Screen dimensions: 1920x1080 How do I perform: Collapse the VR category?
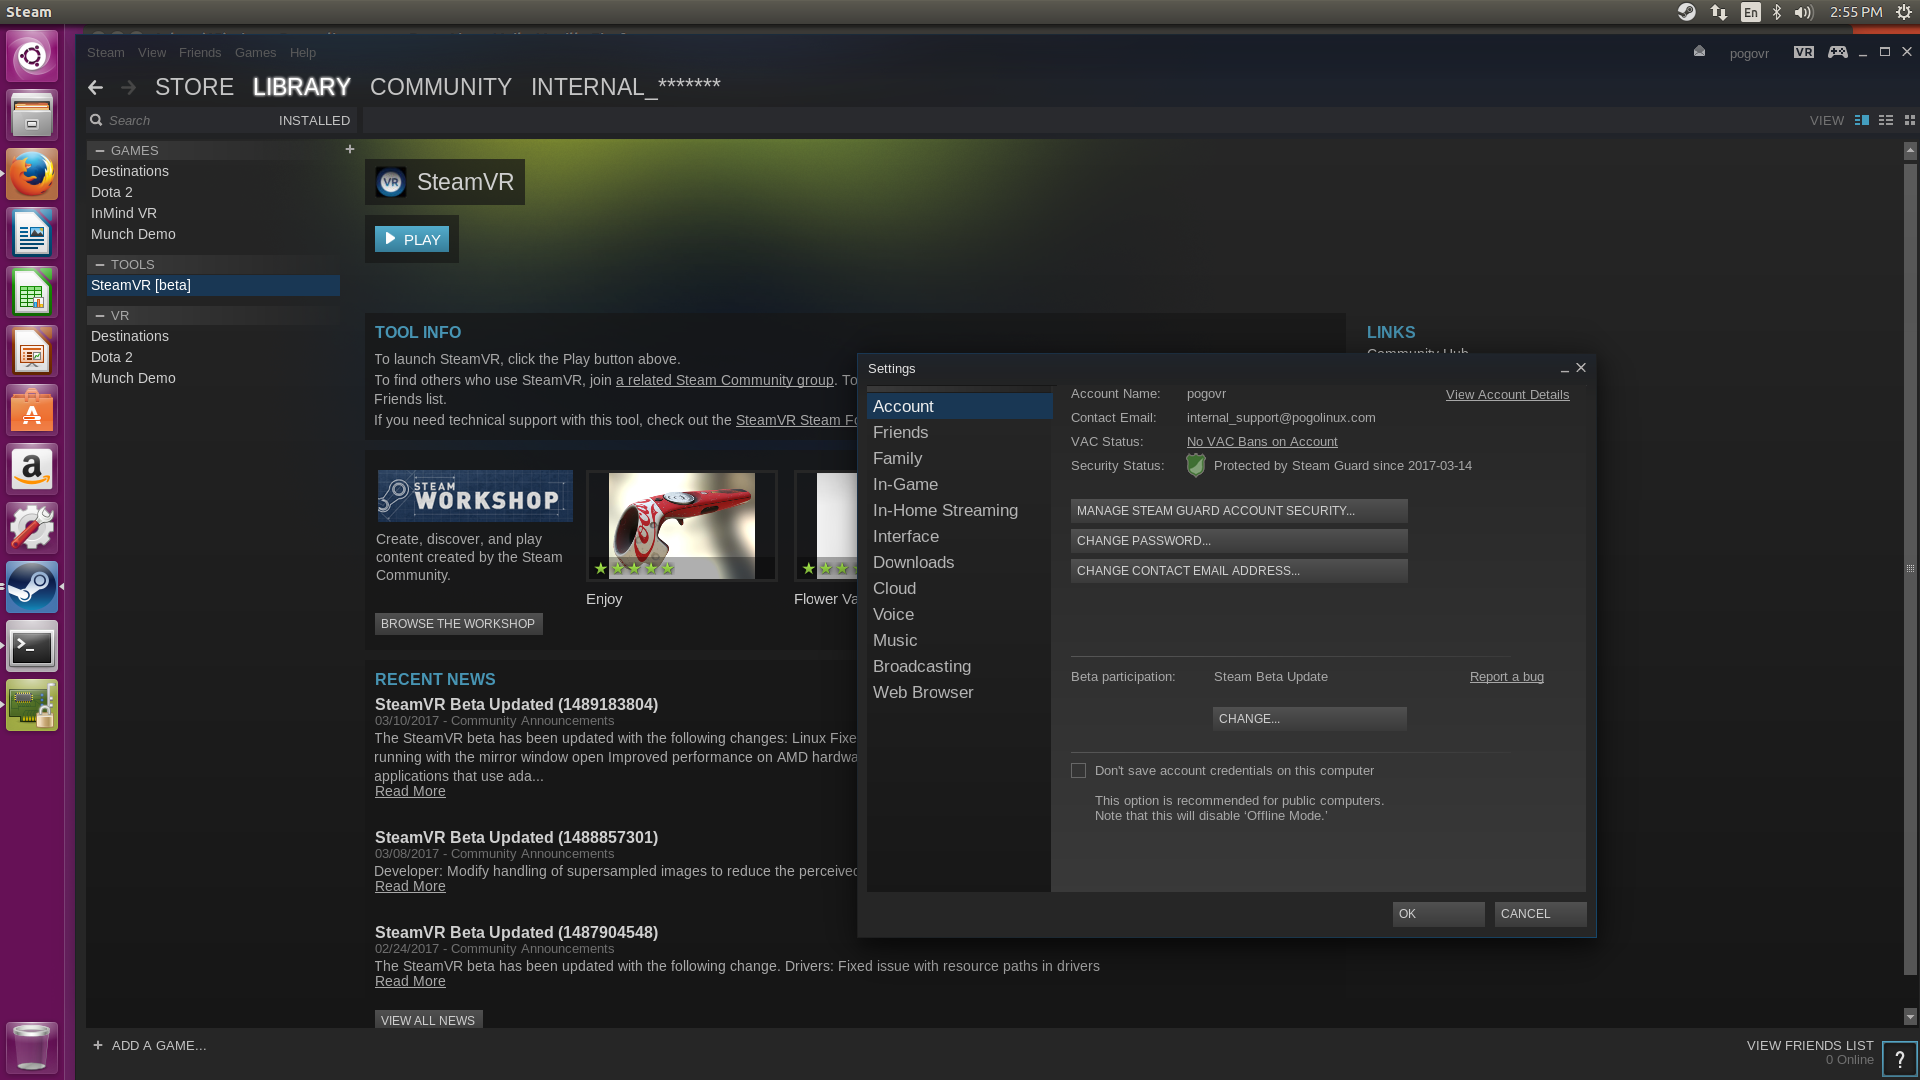tap(100, 316)
